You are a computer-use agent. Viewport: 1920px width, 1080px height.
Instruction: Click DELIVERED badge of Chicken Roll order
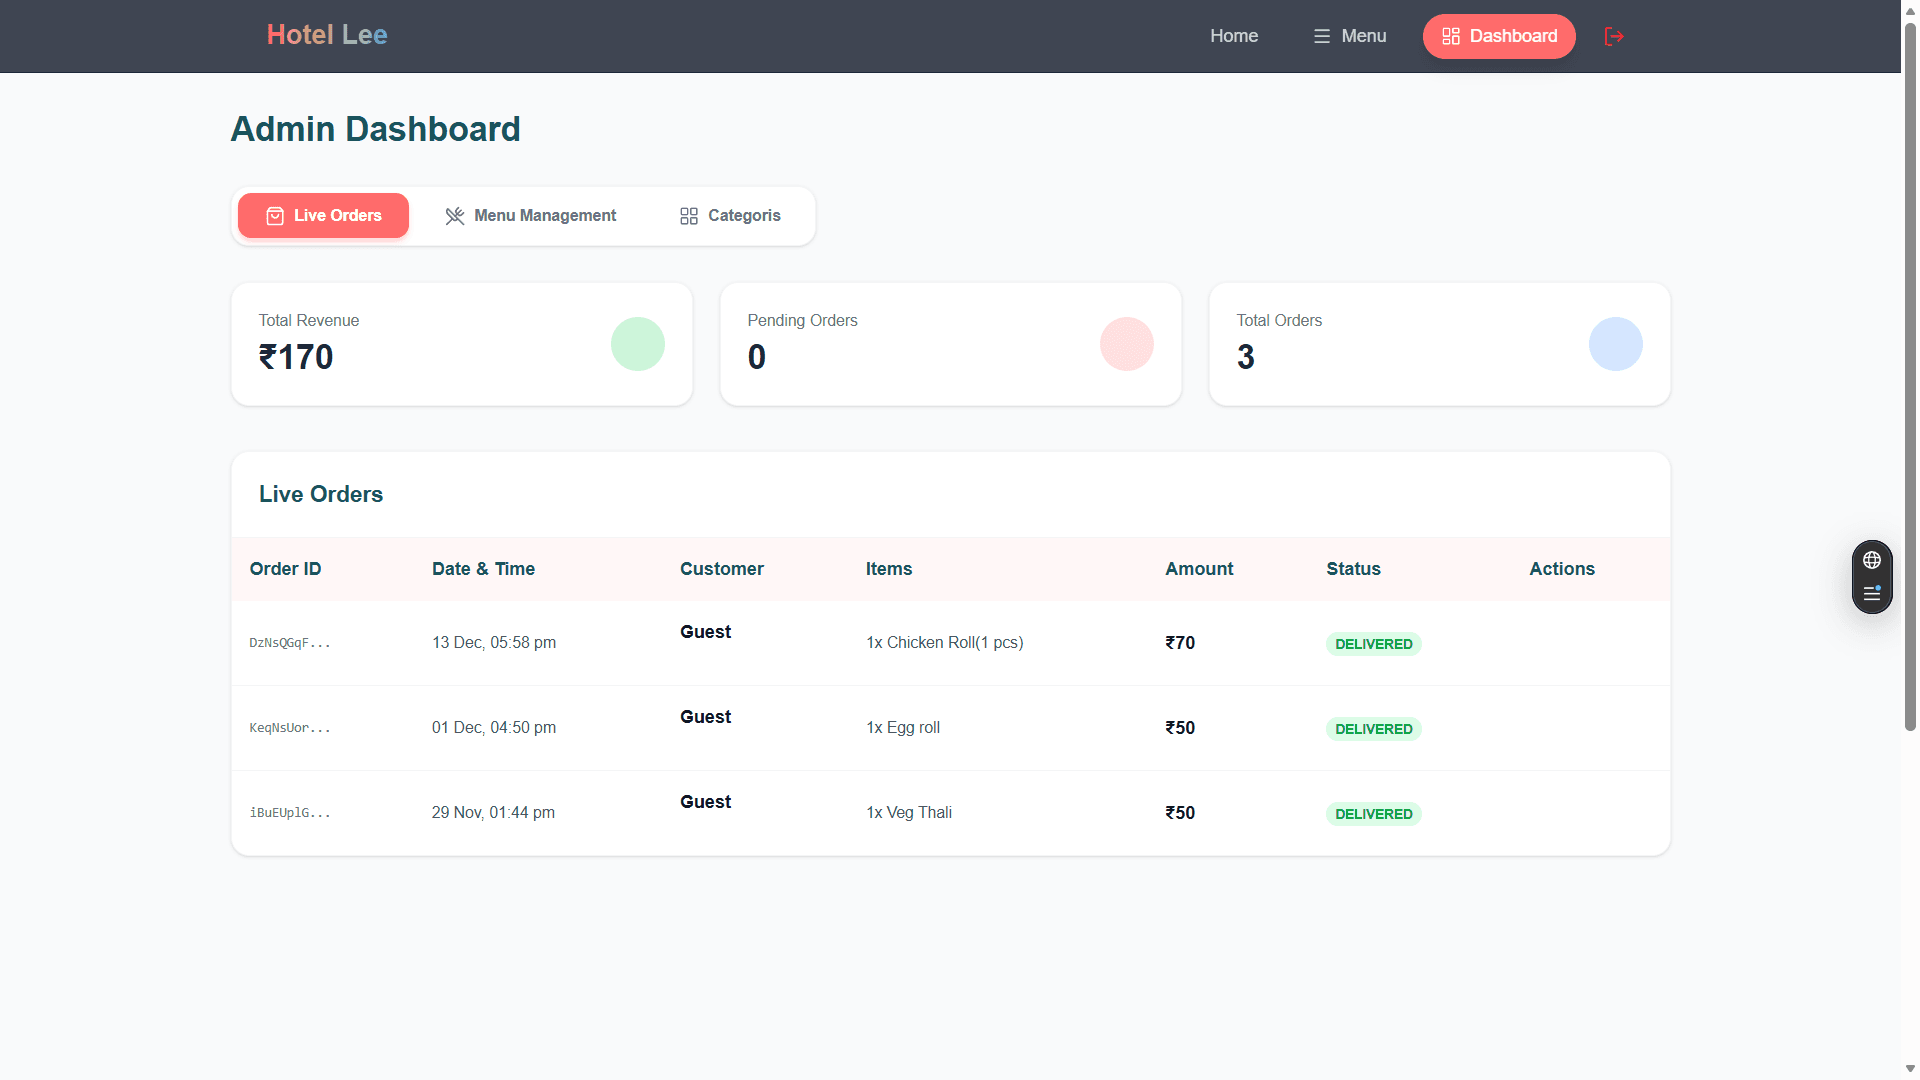coord(1374,644)
